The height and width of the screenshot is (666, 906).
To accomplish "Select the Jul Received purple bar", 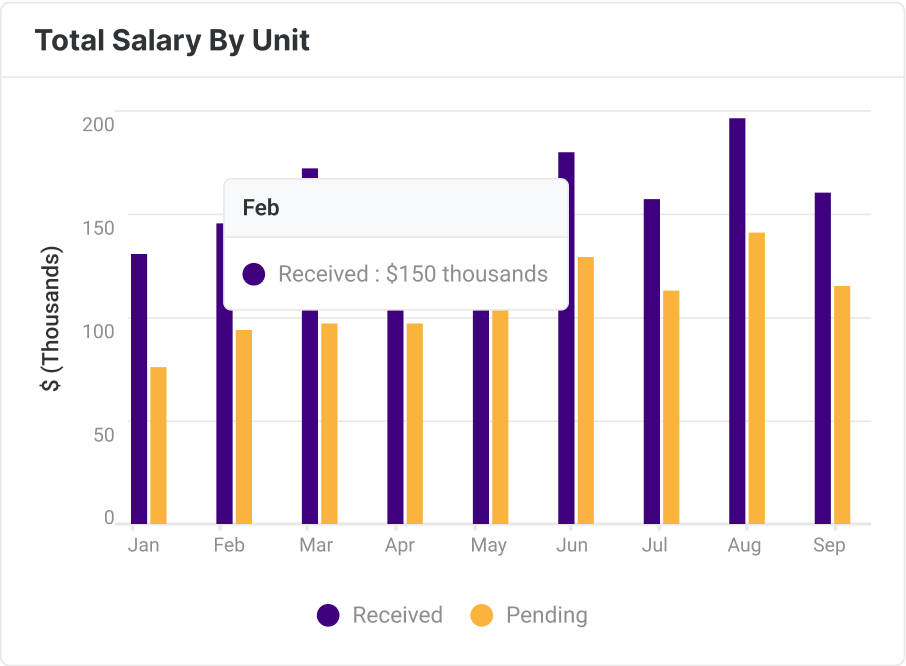I will point(652,362).
